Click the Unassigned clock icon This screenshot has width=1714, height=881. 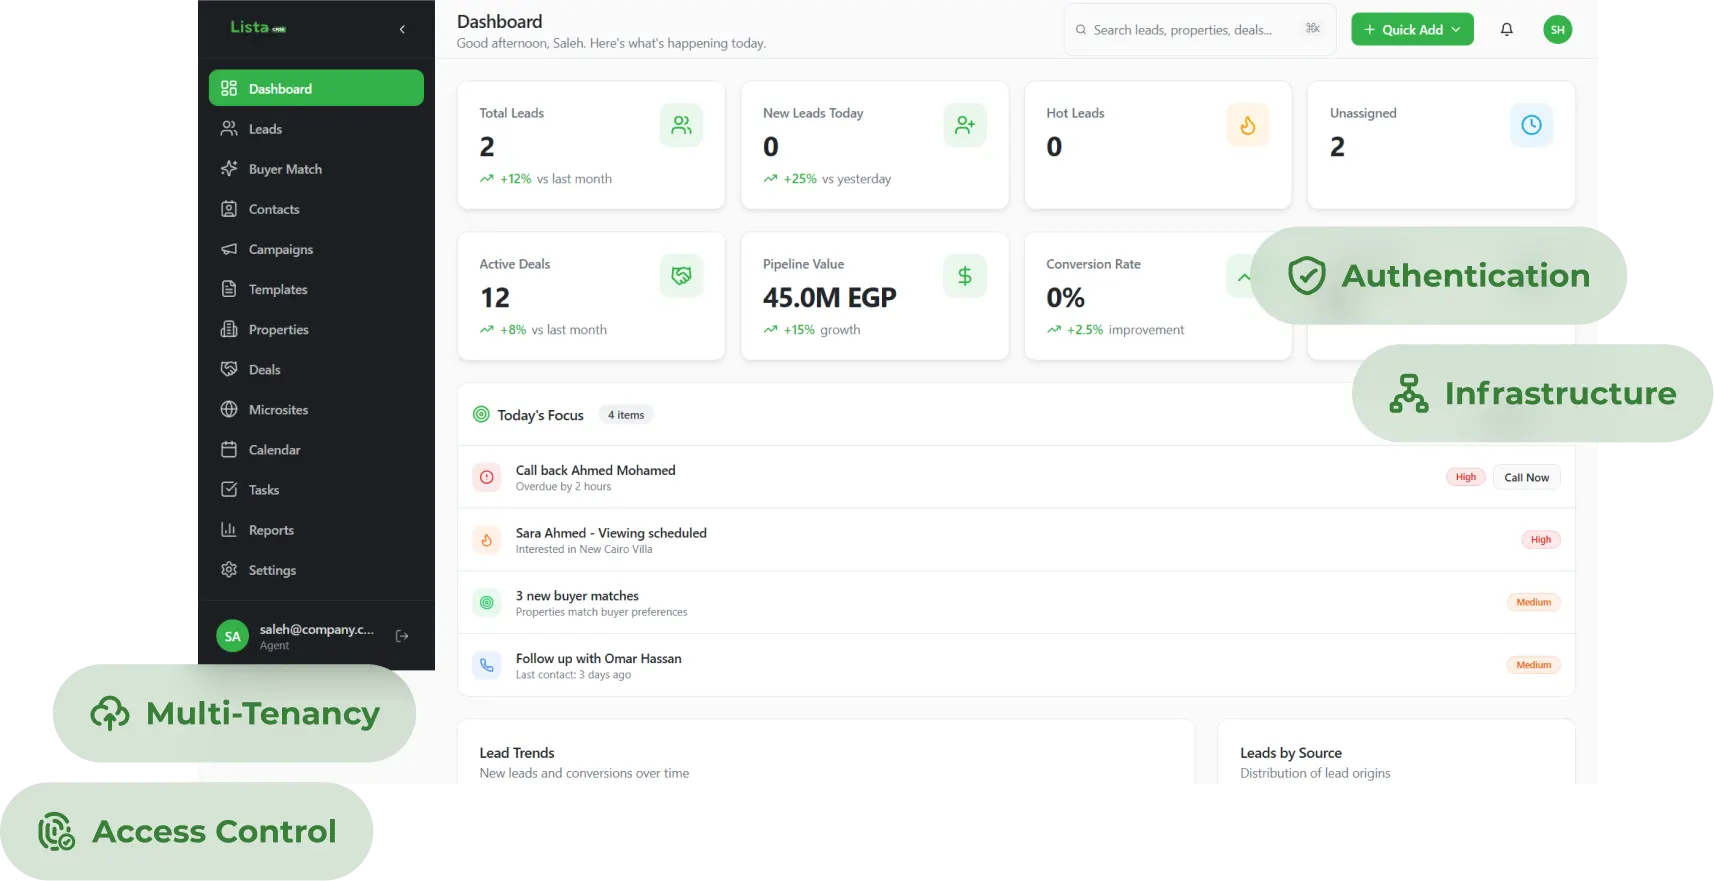click(x=1530, y=125)
